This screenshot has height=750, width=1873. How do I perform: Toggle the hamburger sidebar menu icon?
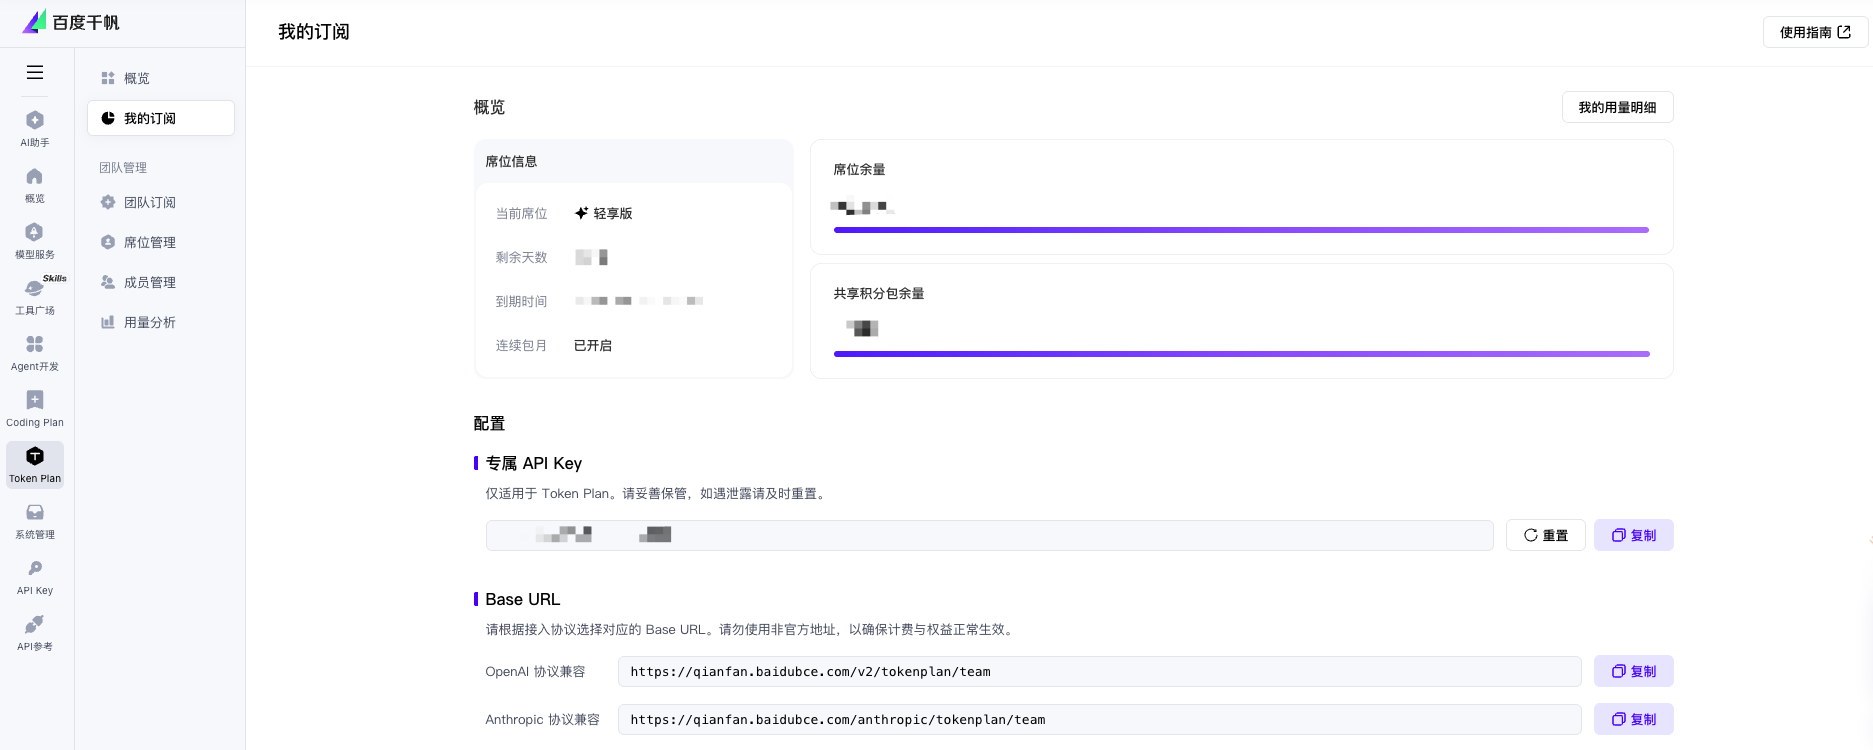pyautogui.click(x=35, y=72)
